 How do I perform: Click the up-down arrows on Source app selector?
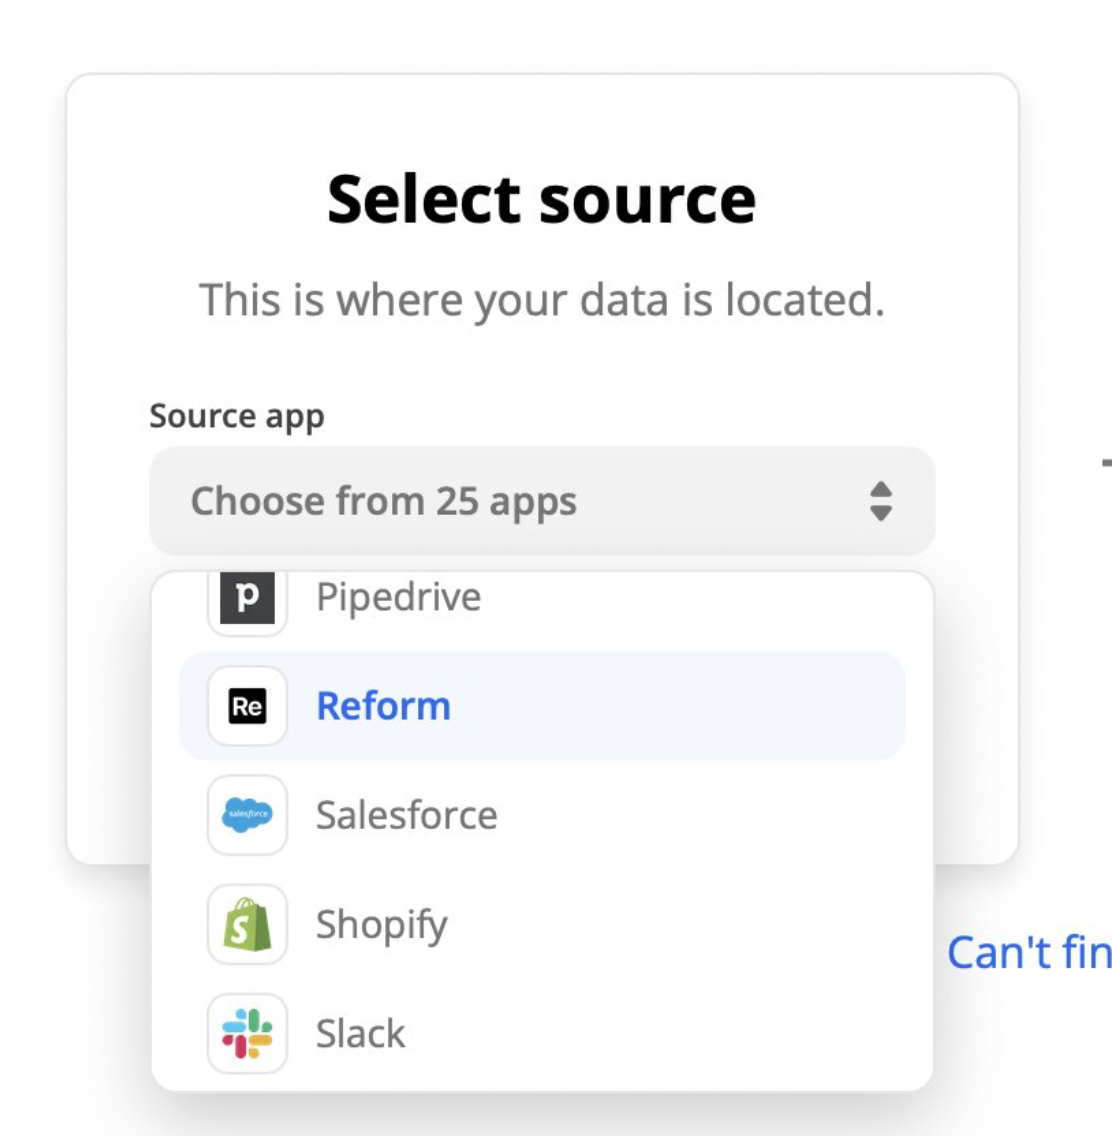[x=880, y=501]
